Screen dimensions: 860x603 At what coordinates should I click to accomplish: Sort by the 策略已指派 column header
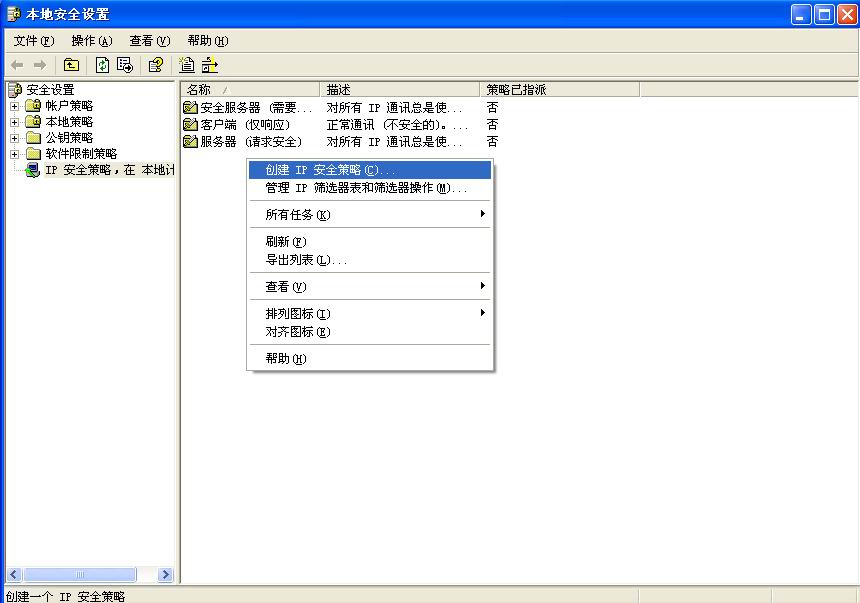pyautogui.click(x=559, y=89)
